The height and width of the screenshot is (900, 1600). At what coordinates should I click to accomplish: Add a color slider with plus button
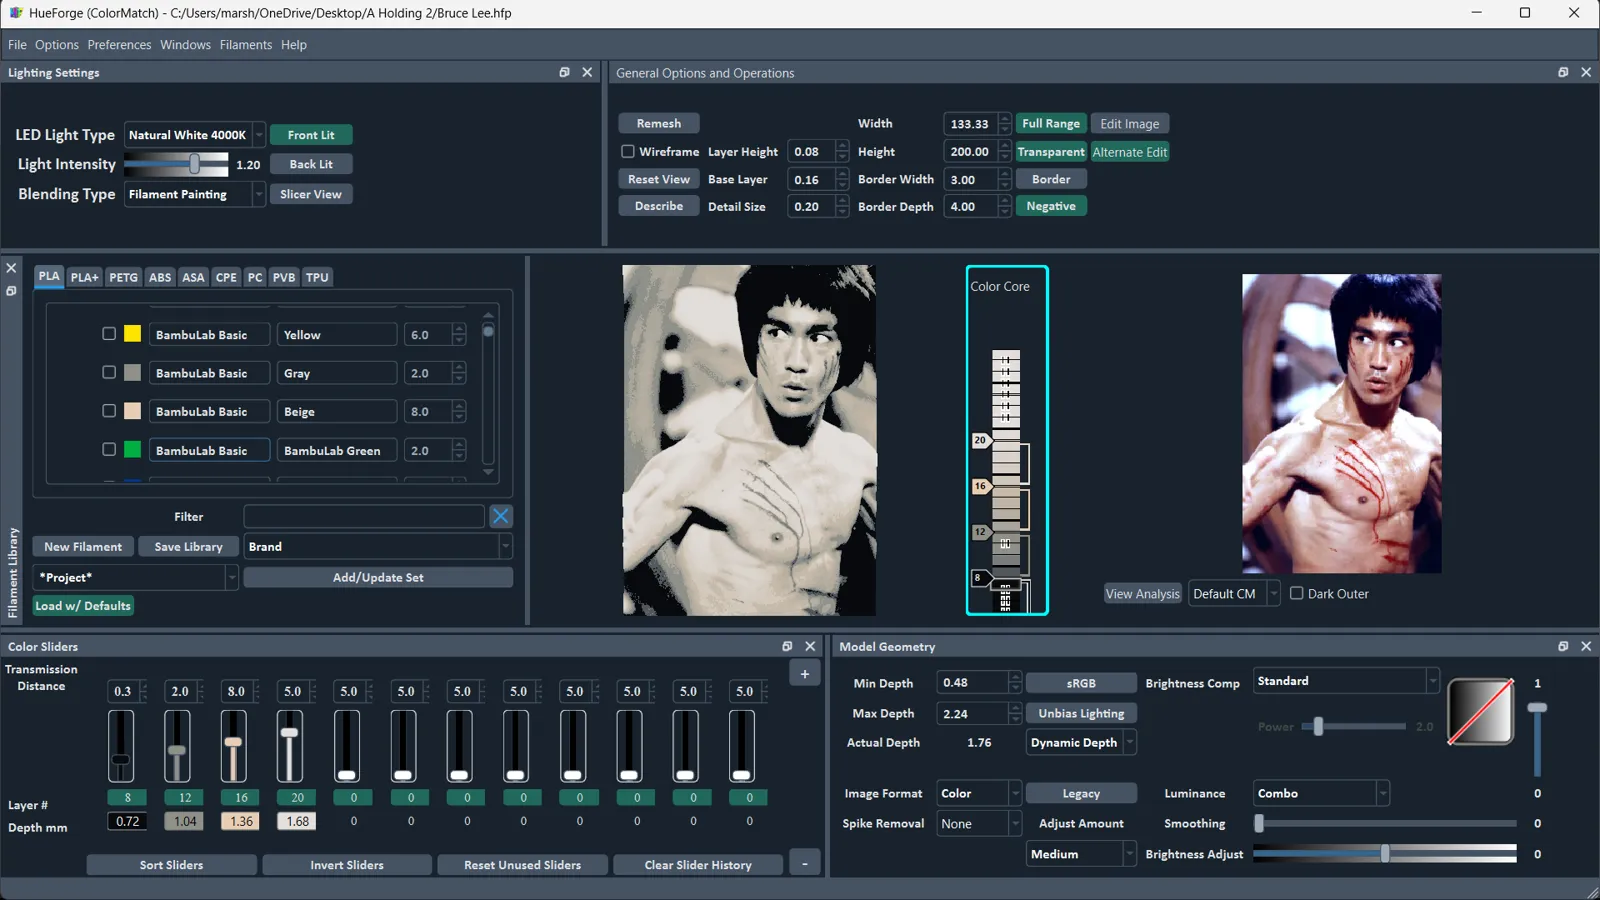pos(805,674)
